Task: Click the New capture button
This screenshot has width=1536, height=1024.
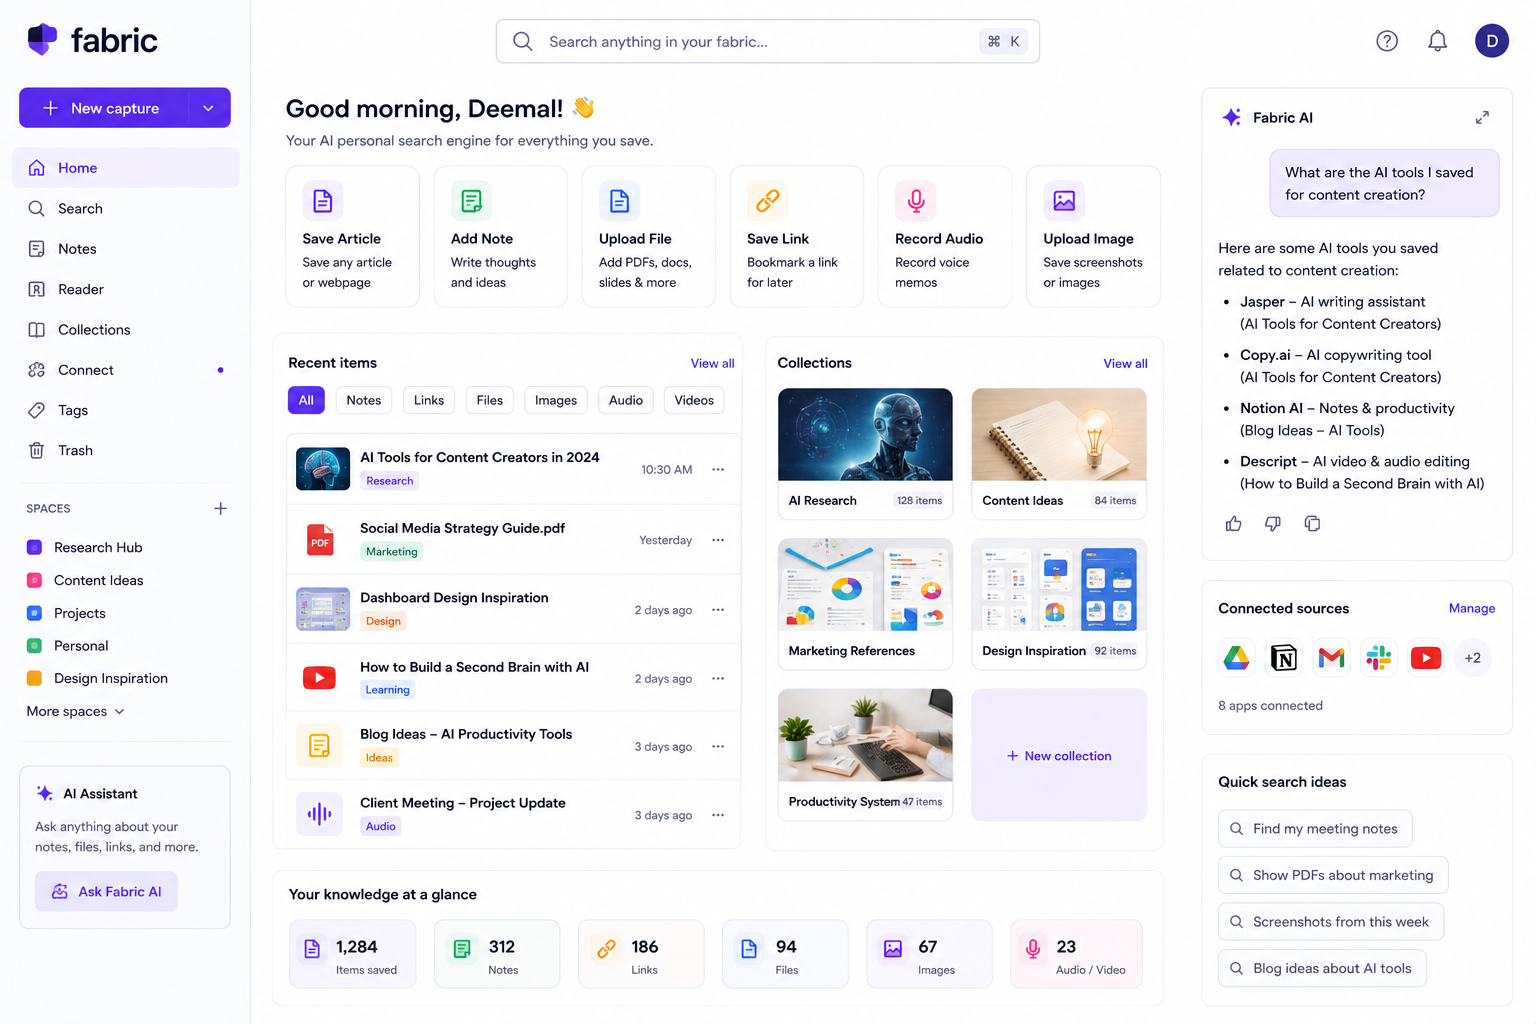Action: 105,108
